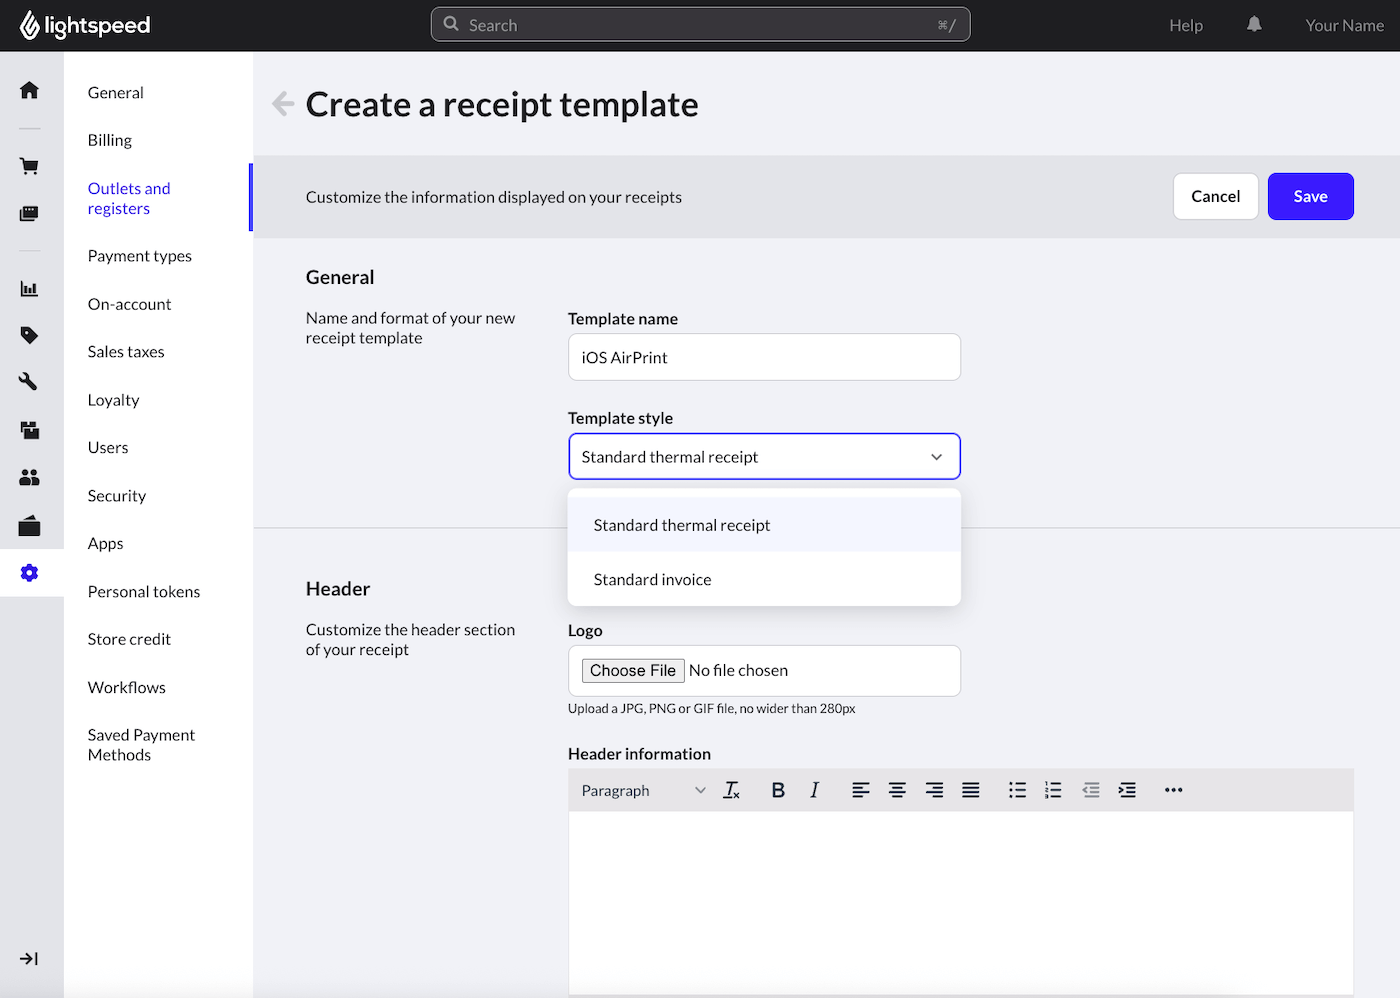Click the notification bell icon
The height and width of the screenshot is (998, 1400).
pyautogui.click(x=1254, y=25)
